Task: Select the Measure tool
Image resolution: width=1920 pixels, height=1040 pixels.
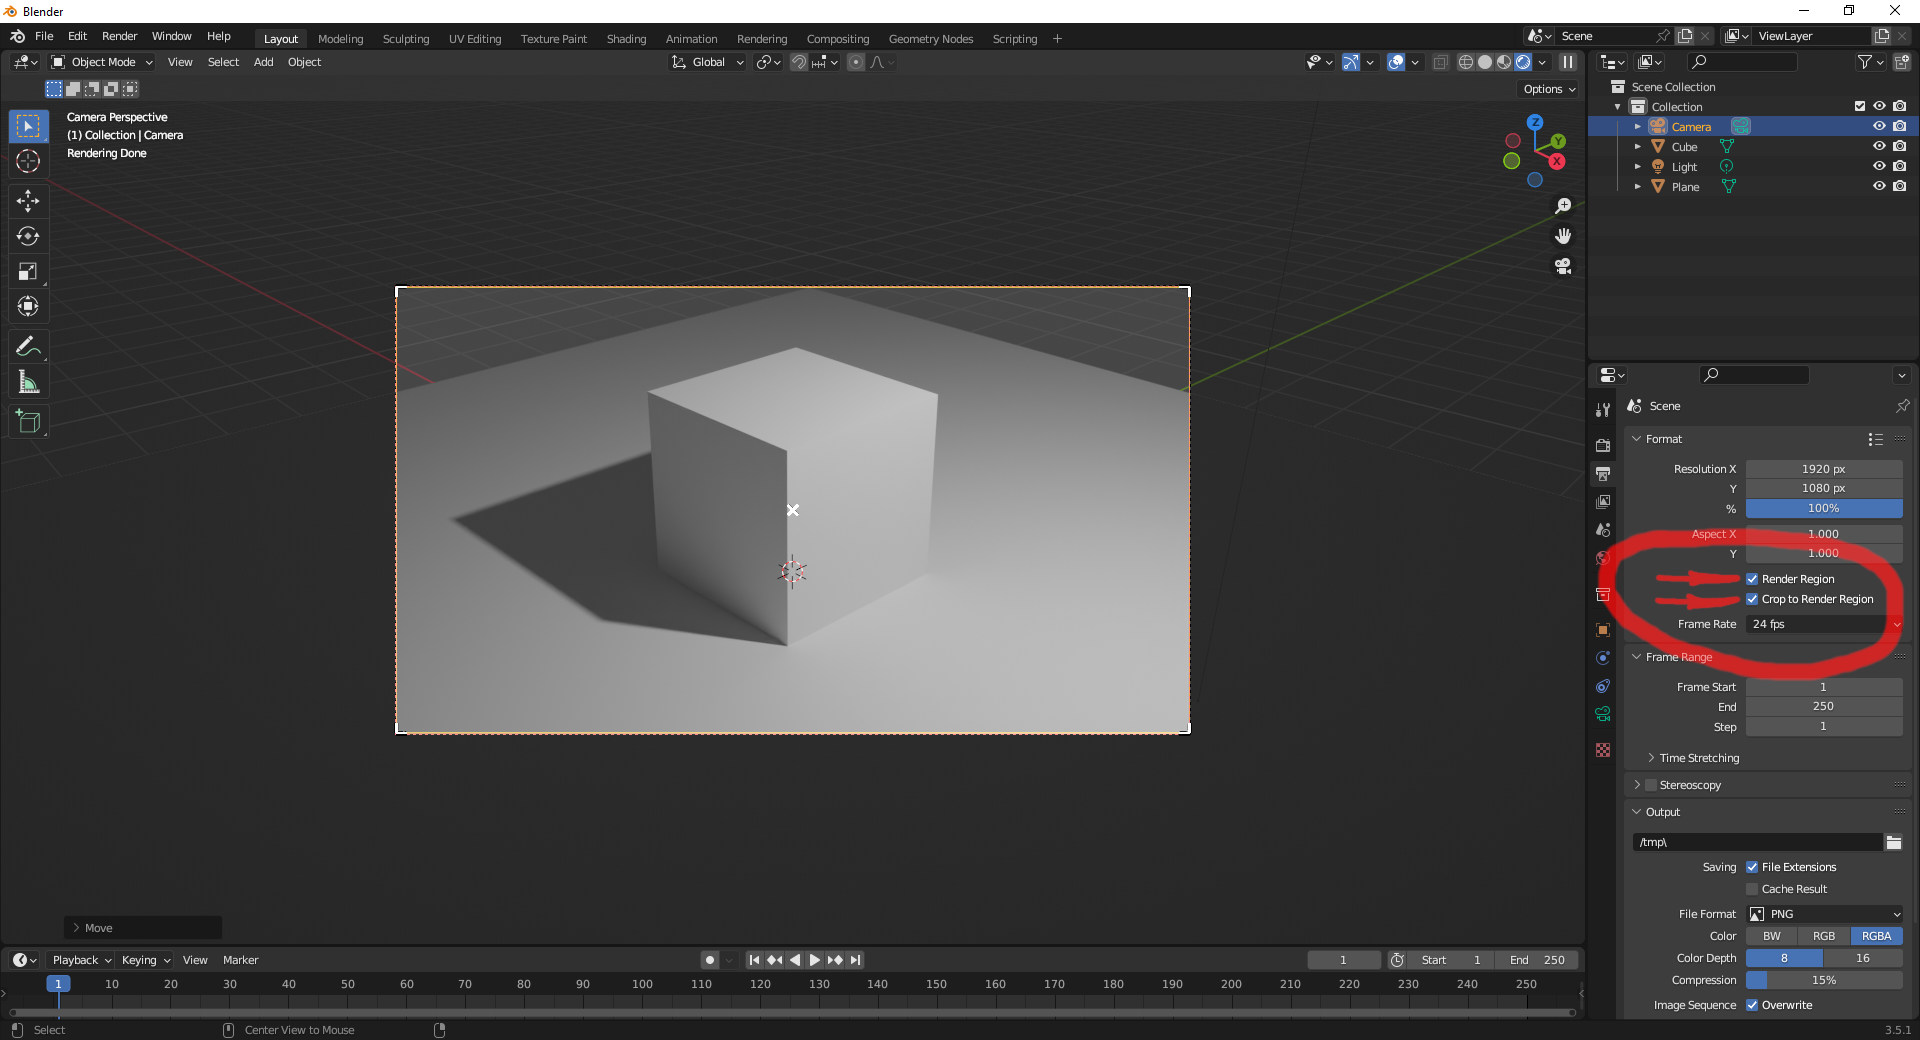Action: point(28,382)
